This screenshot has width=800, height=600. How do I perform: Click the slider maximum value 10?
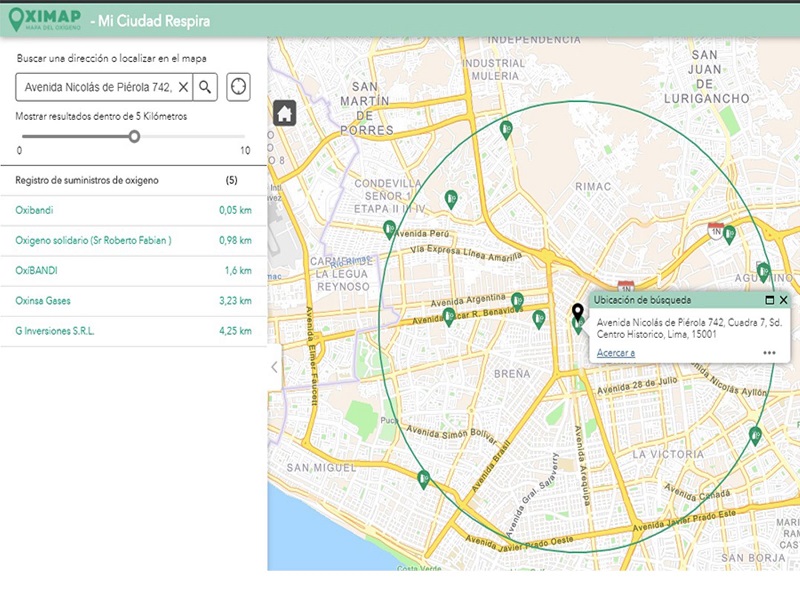(x=245, y=151)
